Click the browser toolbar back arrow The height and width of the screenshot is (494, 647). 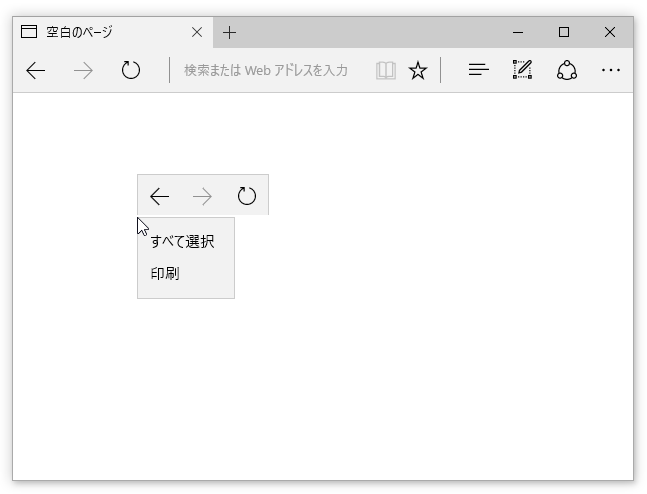[35, 71]
